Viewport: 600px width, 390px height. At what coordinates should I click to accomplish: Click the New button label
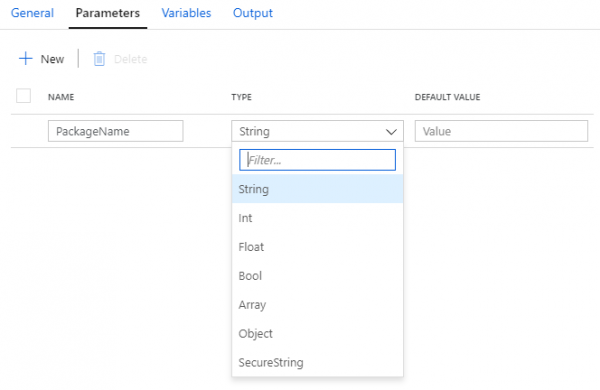pos(52,59)
